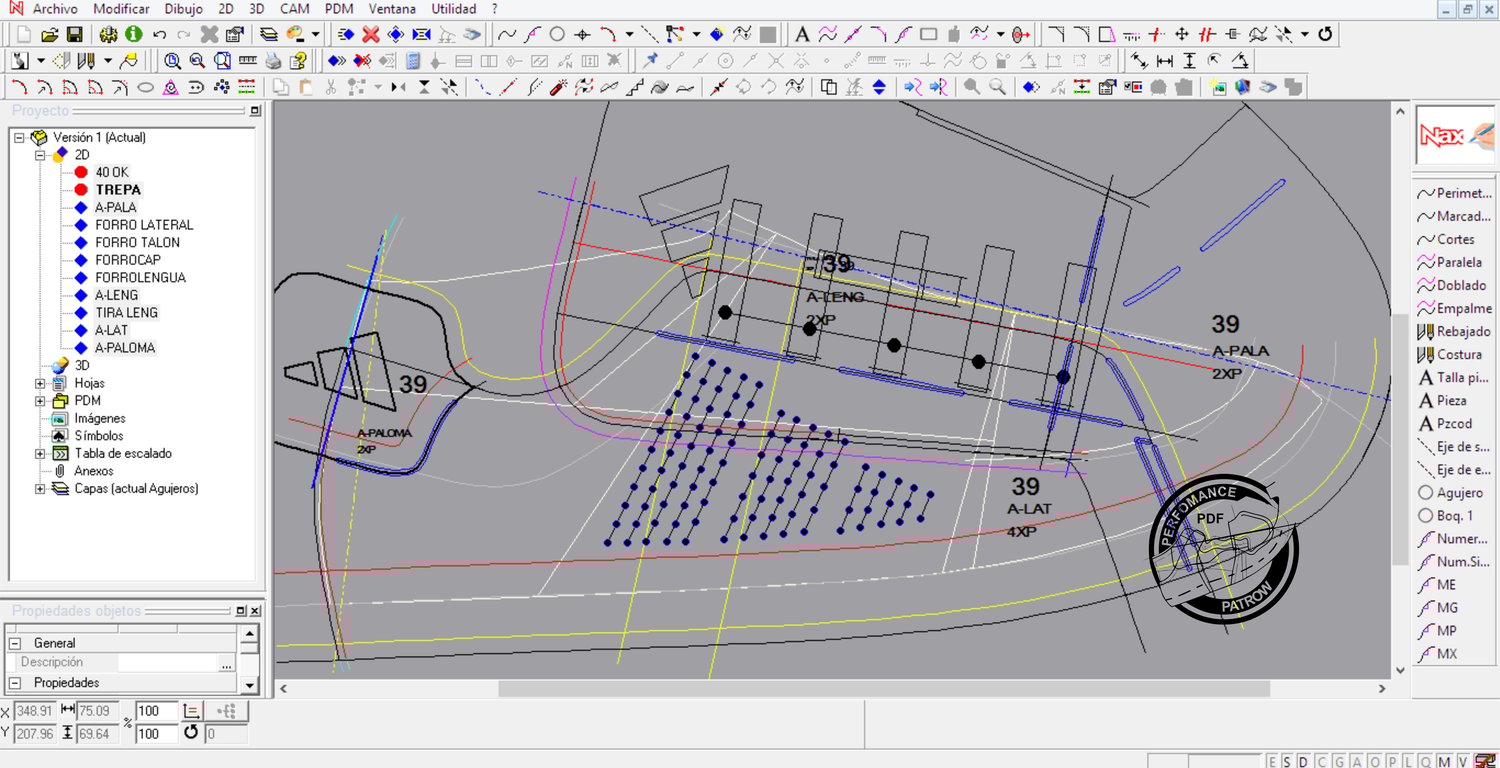
Task: Select the circle drawing tool
Action: 557,34
